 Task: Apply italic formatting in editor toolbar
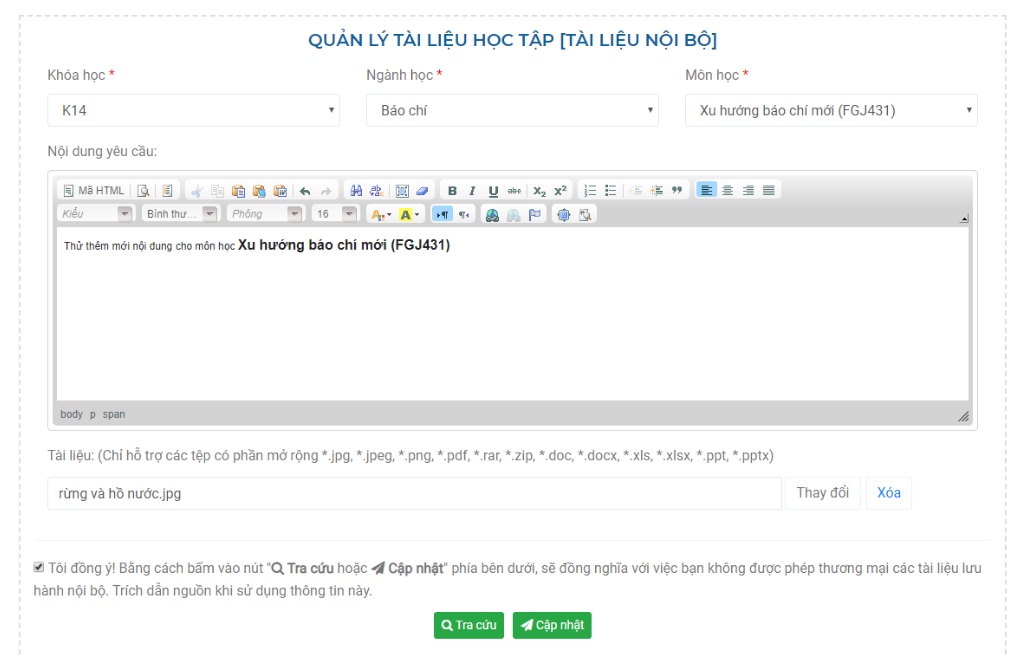(x=472, y=191)
